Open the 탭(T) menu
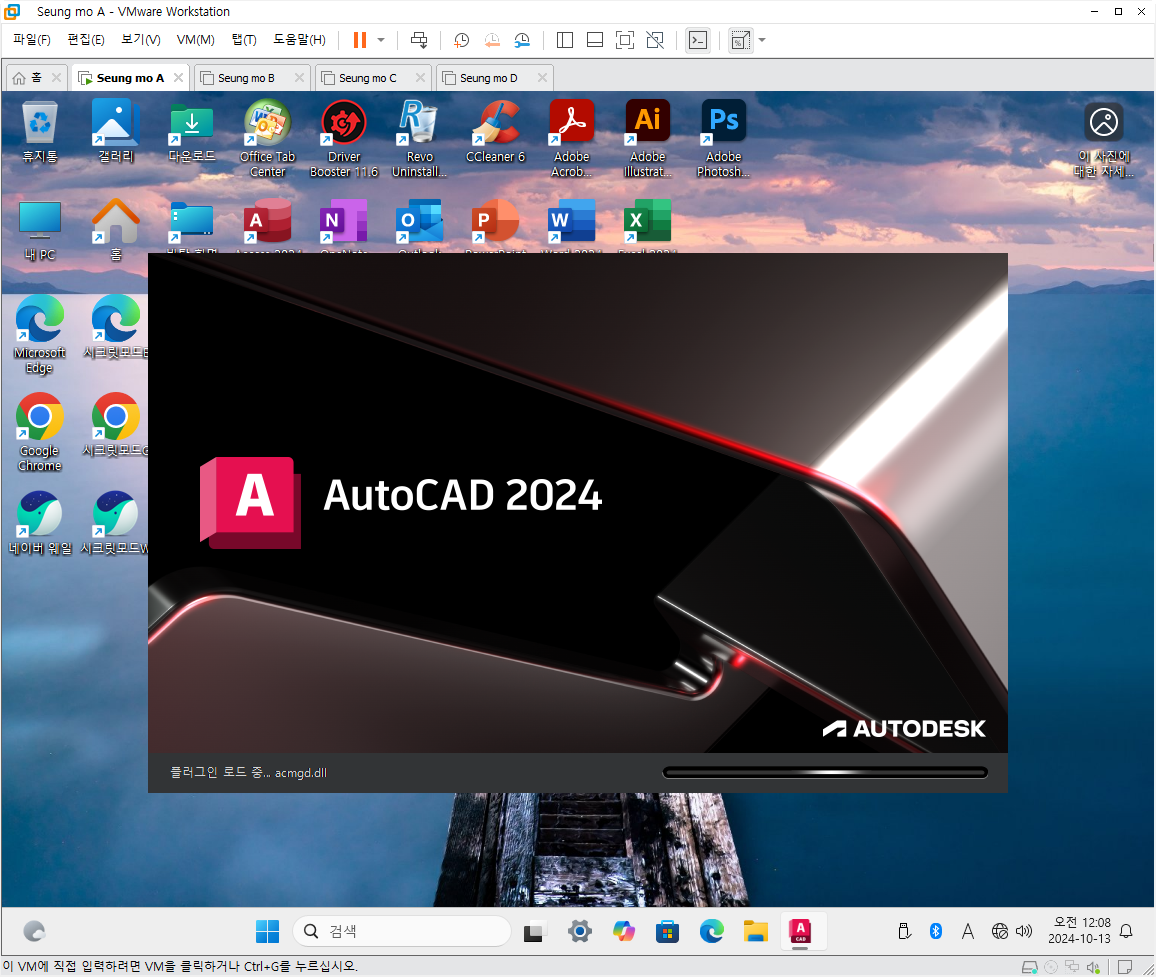The image size is (1156, 977). 244,39
